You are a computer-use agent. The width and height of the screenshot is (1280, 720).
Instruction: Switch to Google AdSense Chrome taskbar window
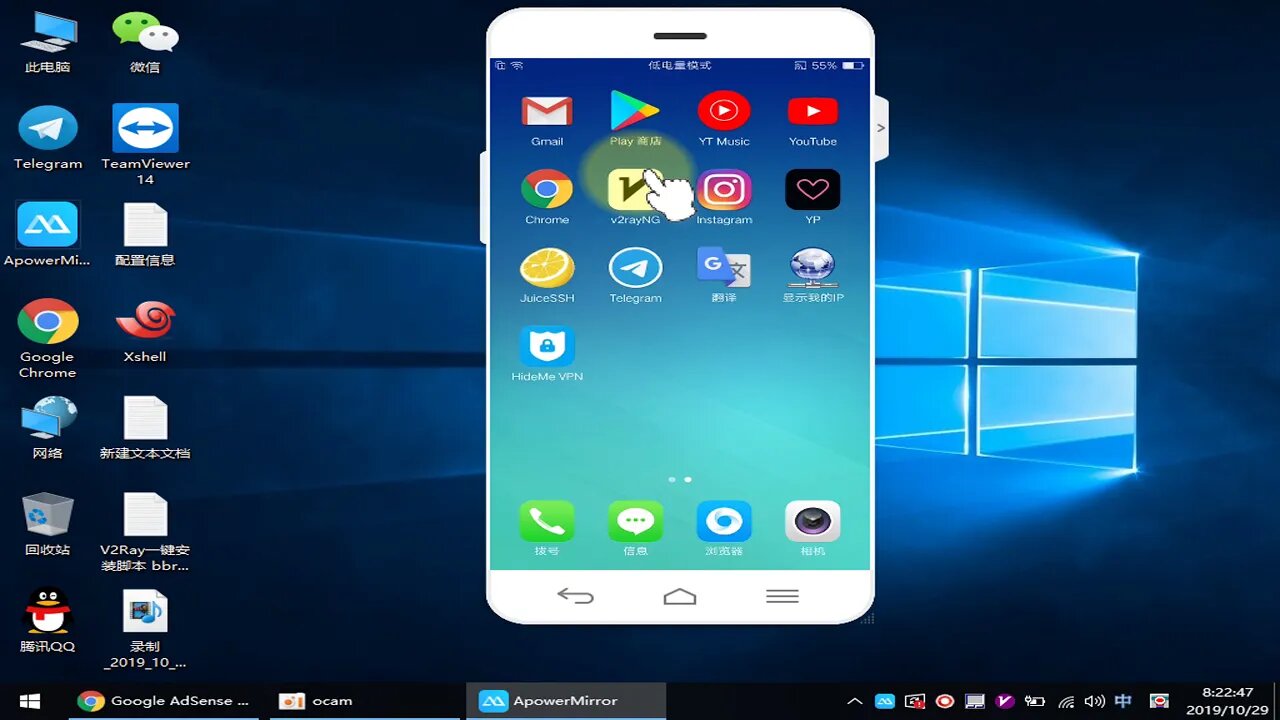click(x=163, y=701)
